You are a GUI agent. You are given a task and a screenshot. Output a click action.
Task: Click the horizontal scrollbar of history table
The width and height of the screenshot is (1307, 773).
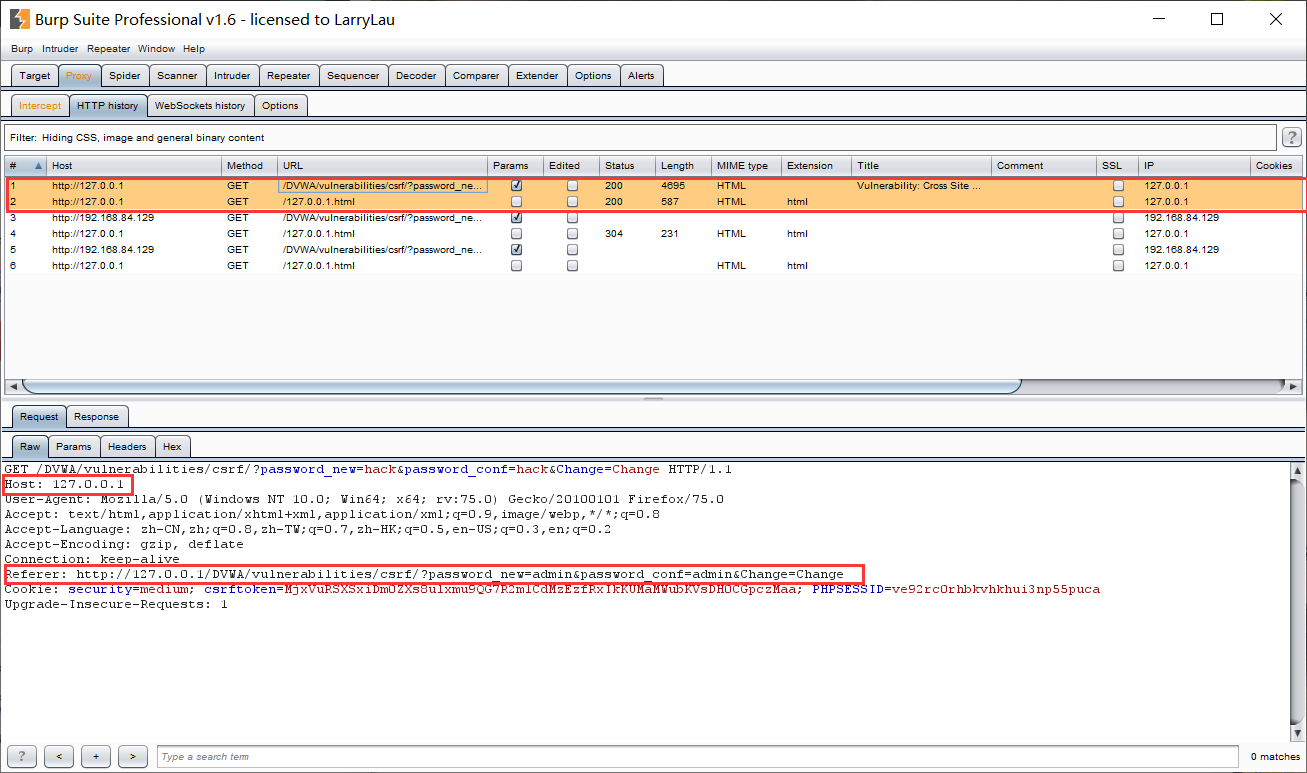[521, 386]
